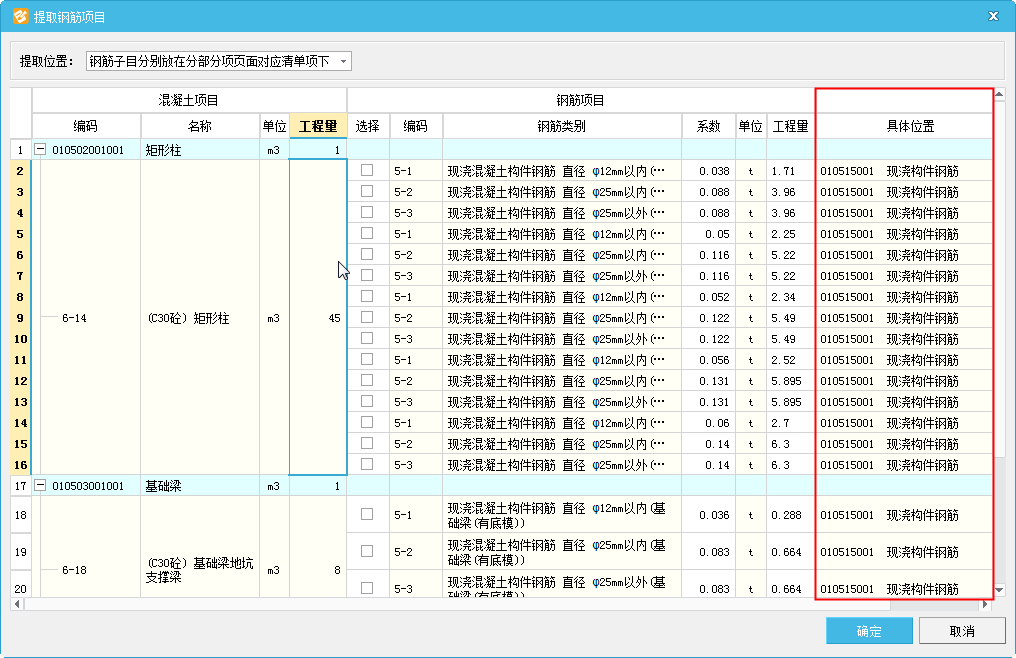Click the 系数 column header
Image resolution: width=1016 pixels, height=658 pixels.
click(x=708, y=126)
